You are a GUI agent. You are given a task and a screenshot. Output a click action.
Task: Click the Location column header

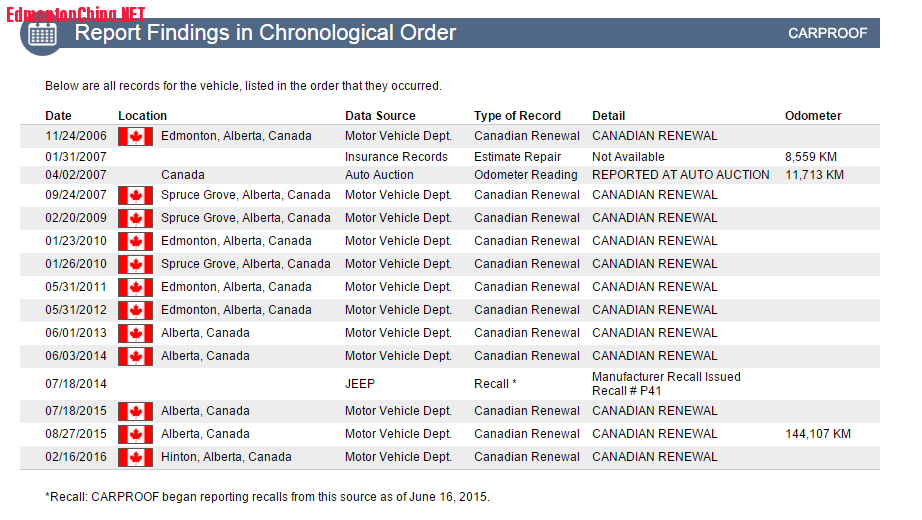pos(142,116)
